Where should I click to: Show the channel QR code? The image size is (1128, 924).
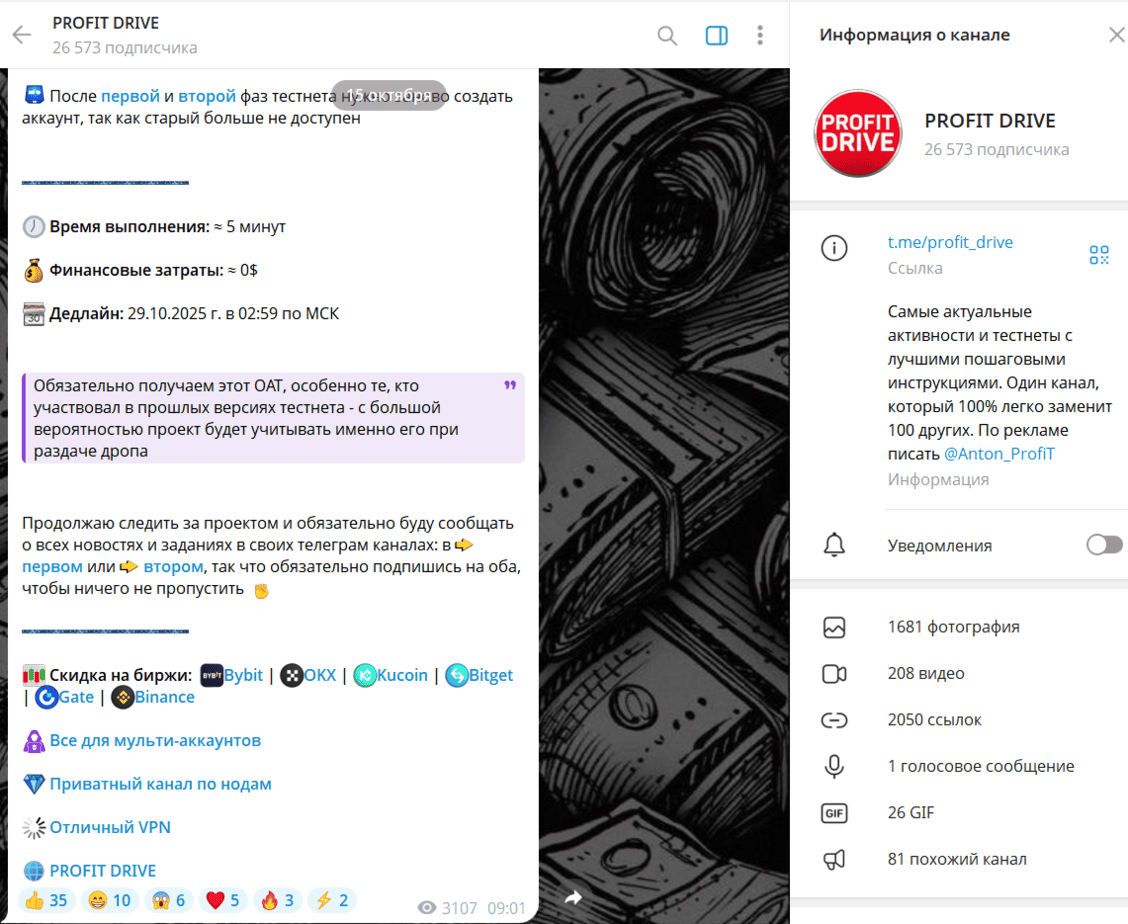pos(1099,255)
